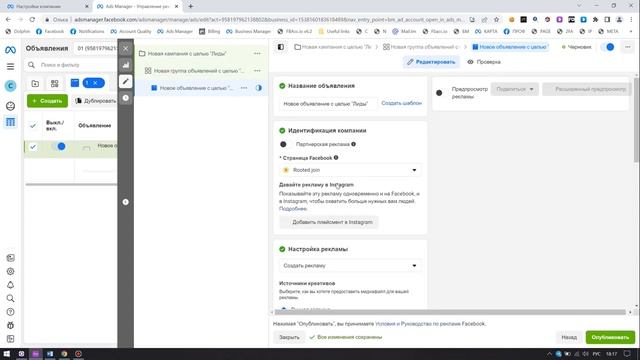Toggle the Партнерская реклама switch
Viewport: 640px width, 360px height.
[284, 144]
